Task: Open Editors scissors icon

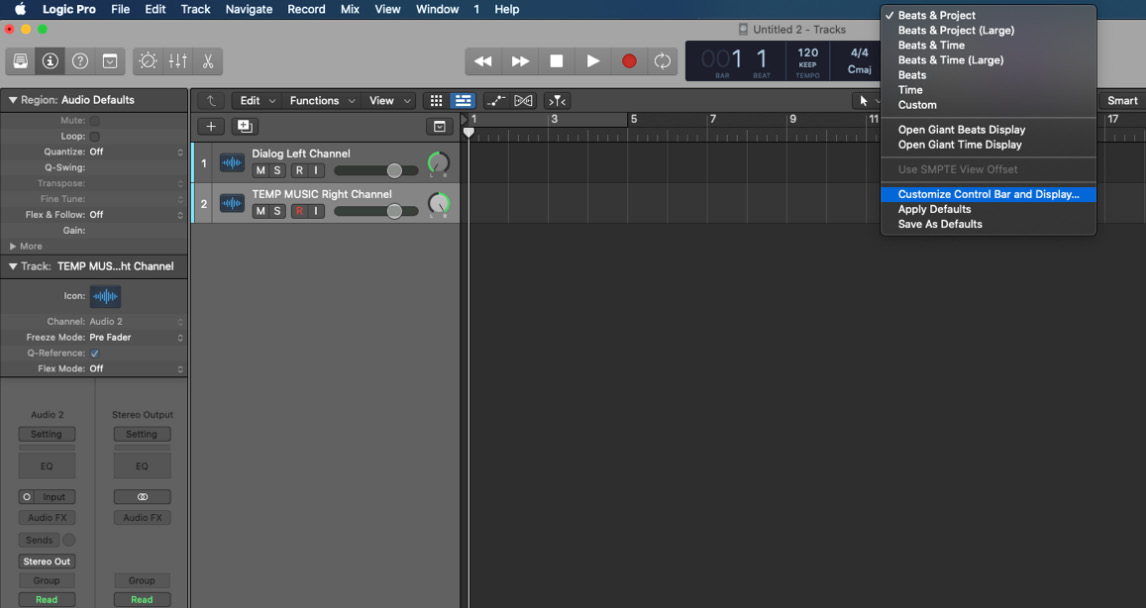Action: (x=208, y=61)
